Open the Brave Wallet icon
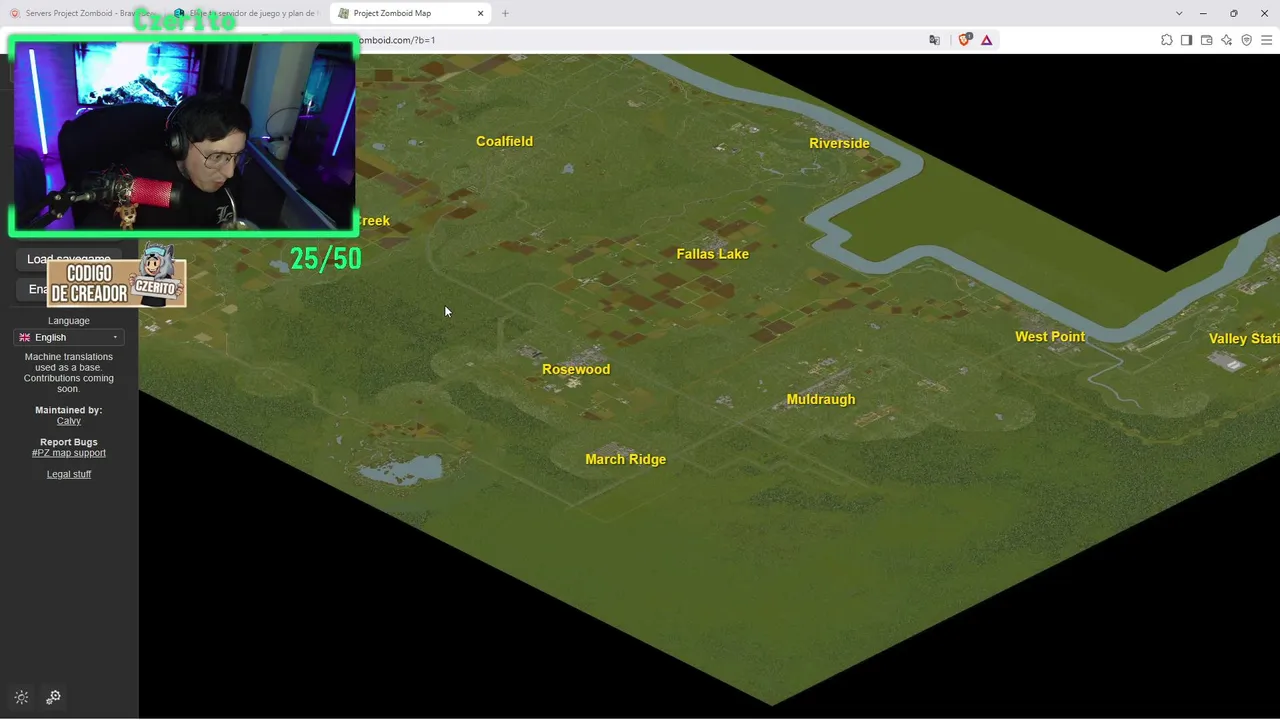Image resolution: width=1280 pixels, height=720 pixels. click(1206, 40)
